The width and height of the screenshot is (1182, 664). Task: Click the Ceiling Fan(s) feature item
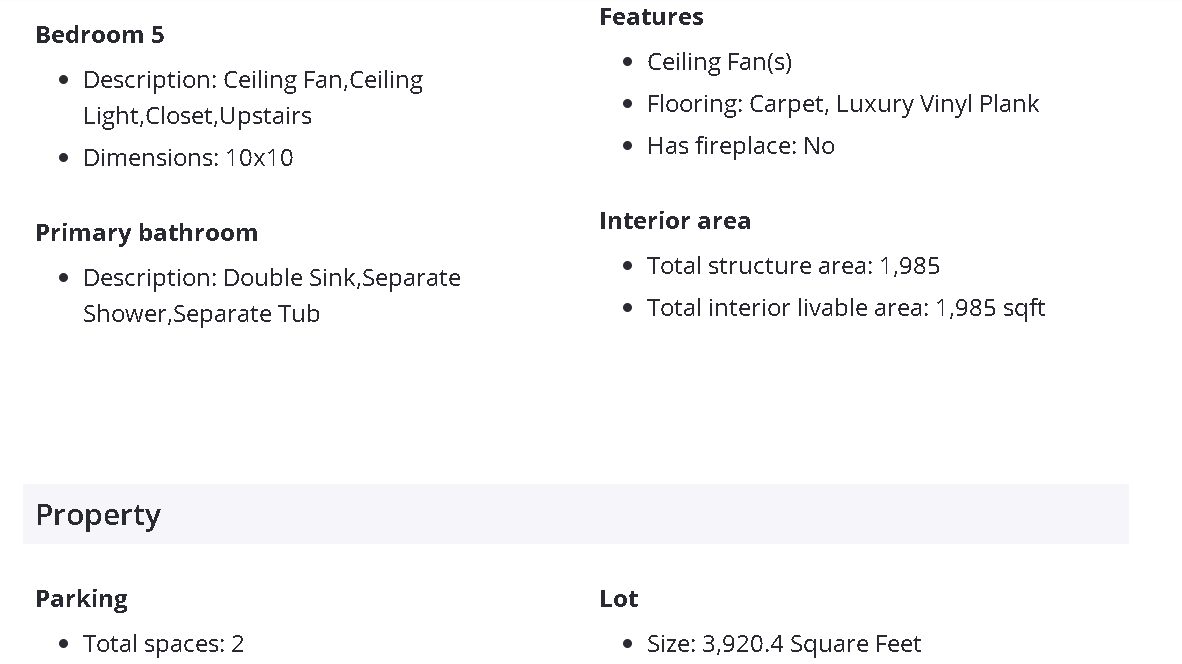click(719, 62)
